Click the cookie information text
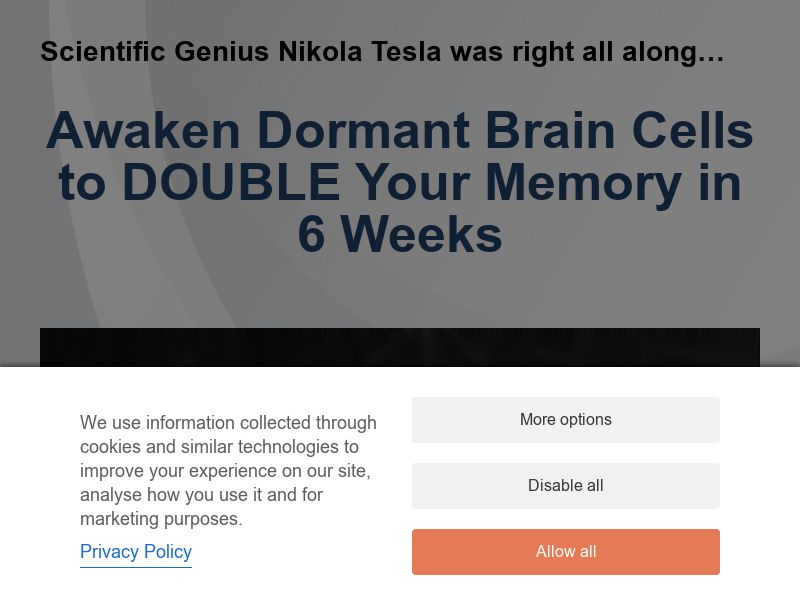The height and width of the screenshot is (600, 800). tap(228, 470)
